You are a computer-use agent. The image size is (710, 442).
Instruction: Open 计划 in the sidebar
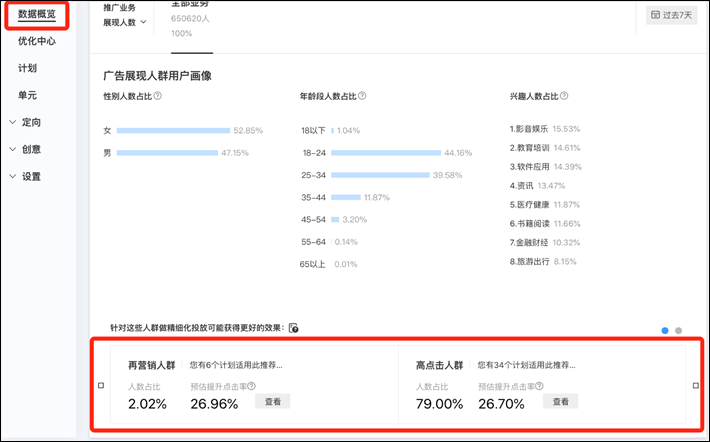28,69
